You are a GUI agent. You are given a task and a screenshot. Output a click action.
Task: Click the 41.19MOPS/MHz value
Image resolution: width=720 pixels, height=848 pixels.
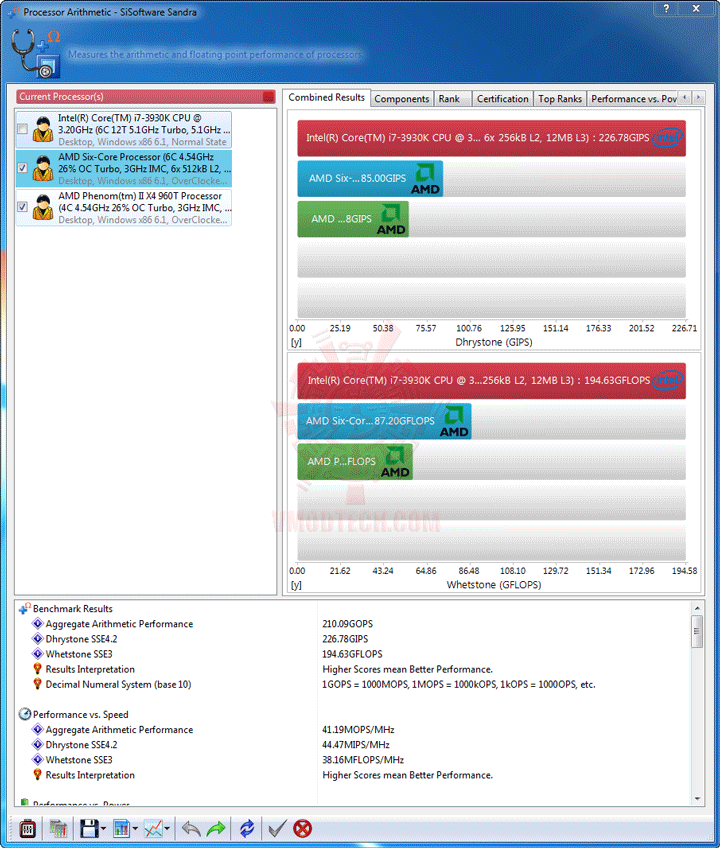click(358, 730)
